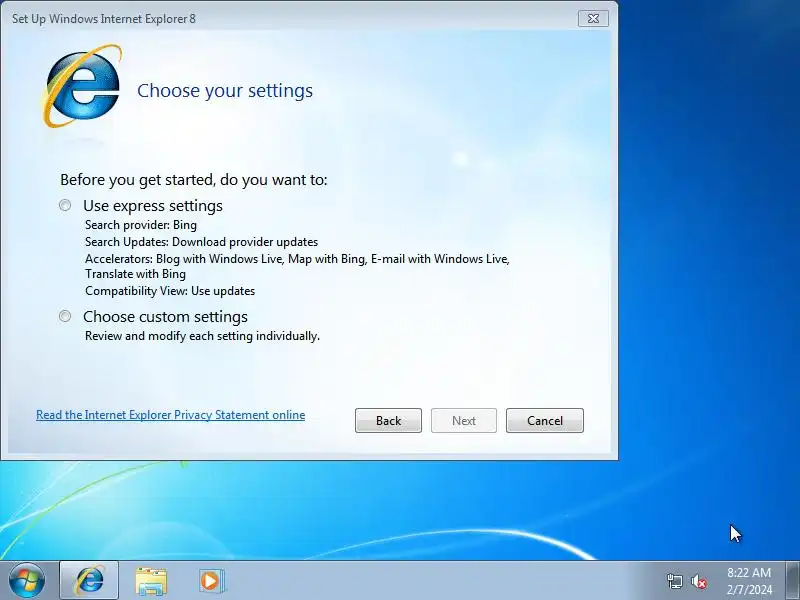Open the Internet Explorer Privacy Statement link

(x=170, y=415)
